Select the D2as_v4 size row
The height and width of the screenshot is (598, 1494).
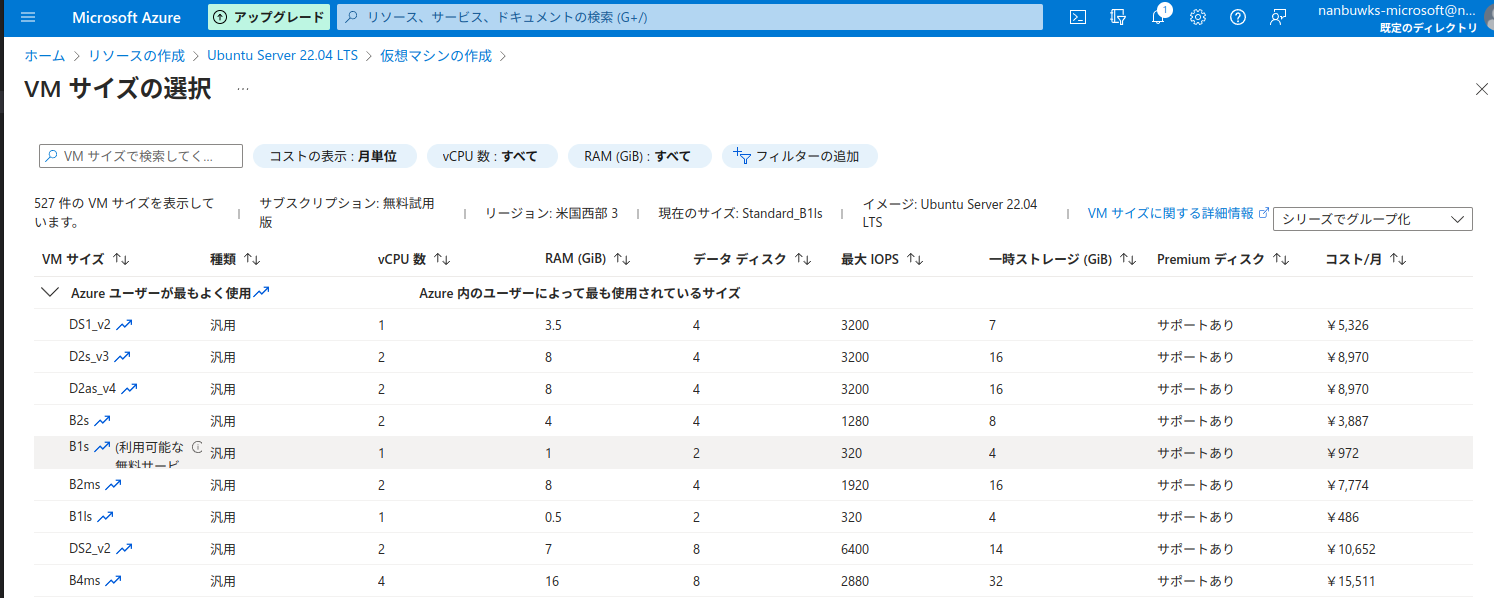tap(753, 389)
